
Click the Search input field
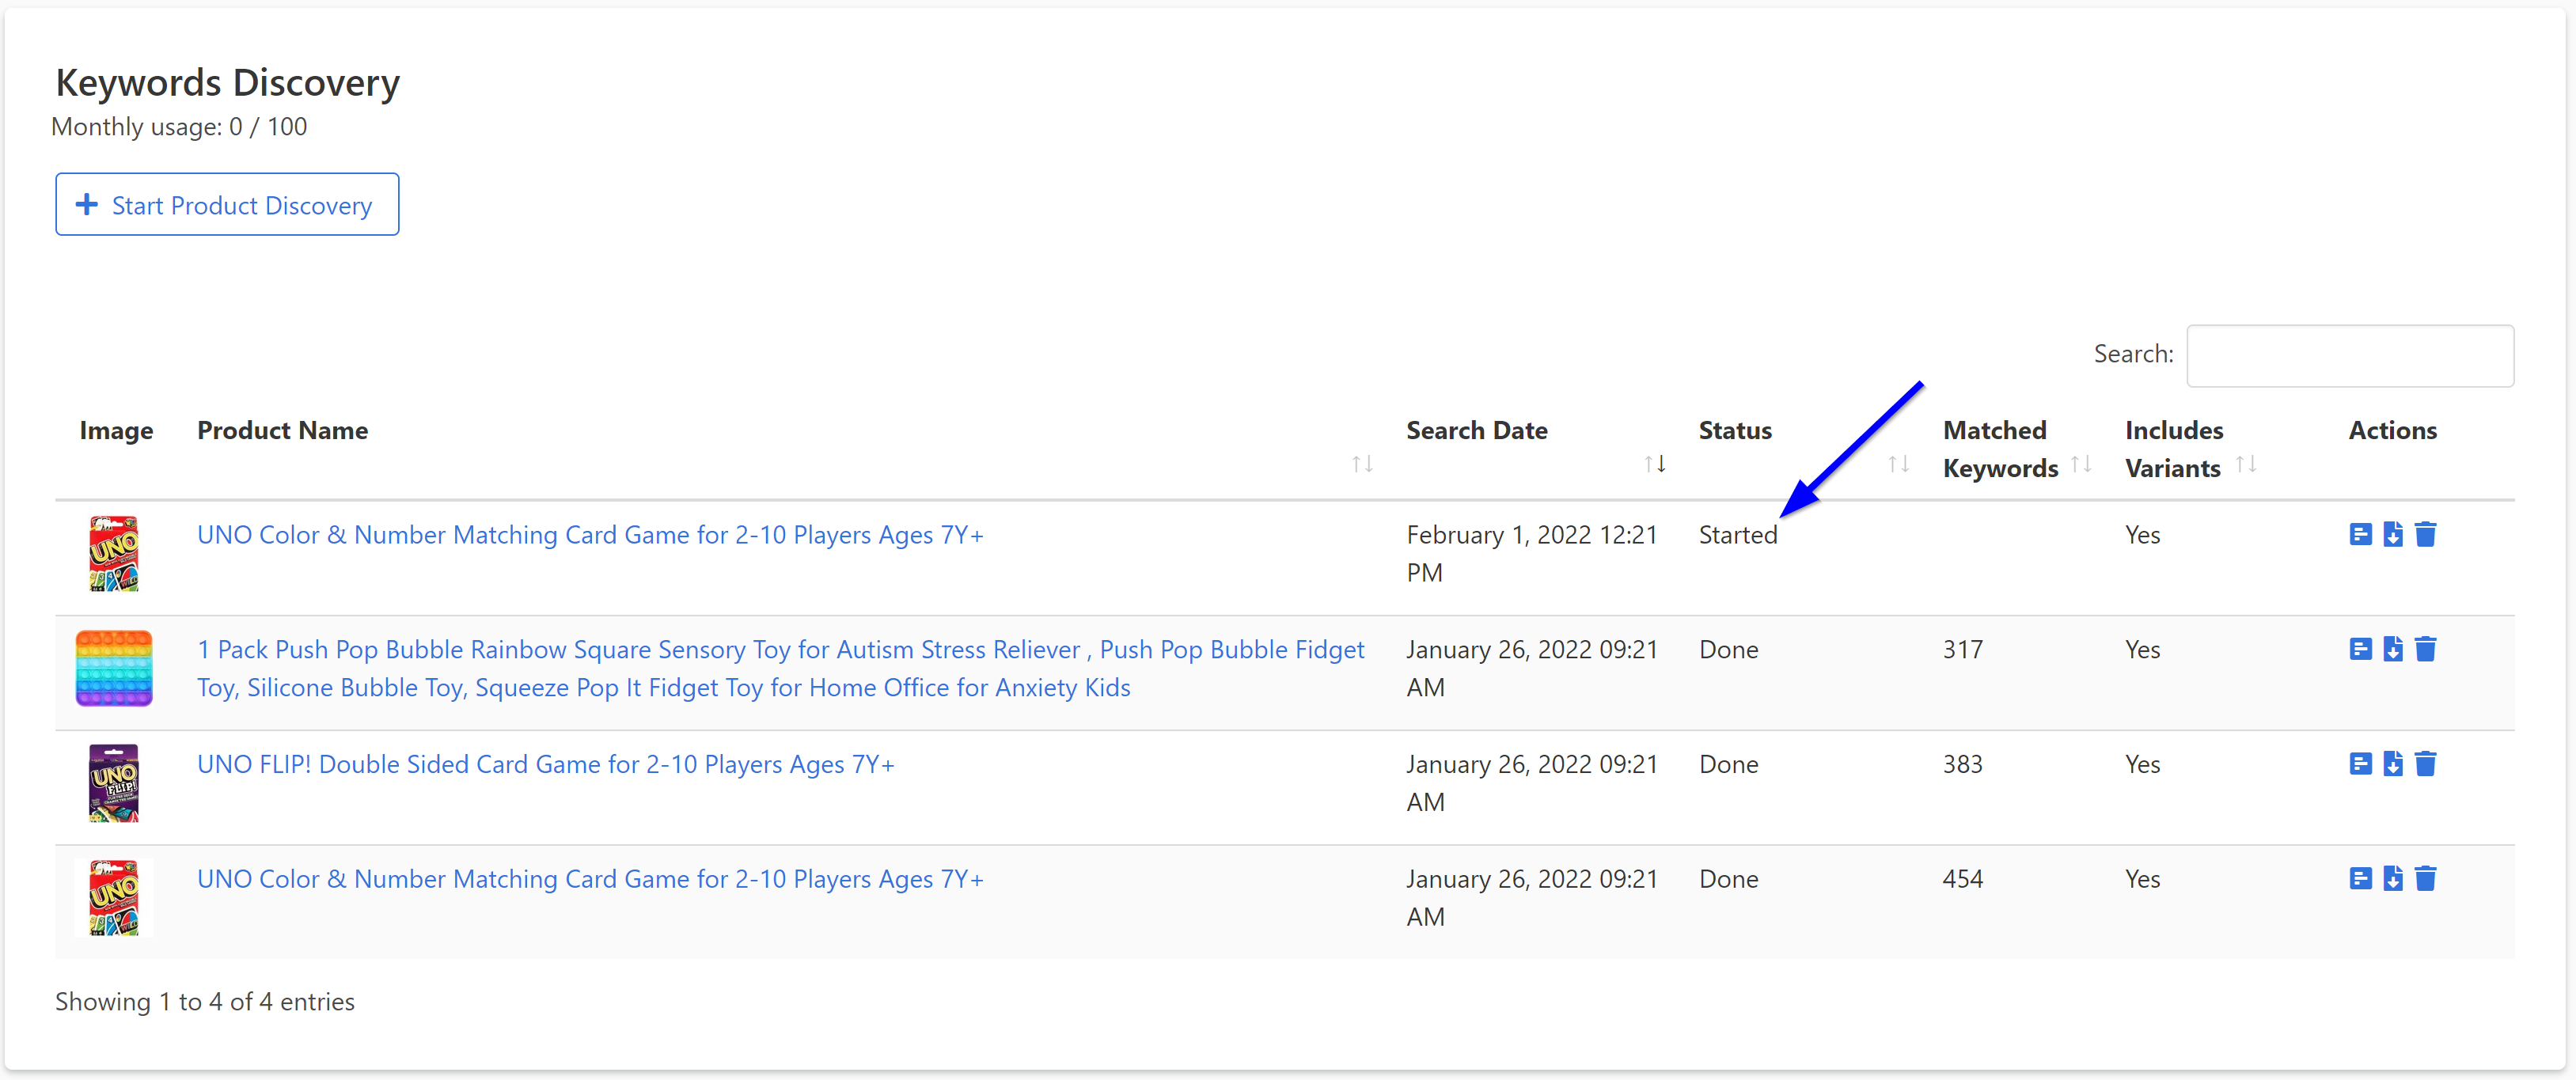(x=2349, y=356)
